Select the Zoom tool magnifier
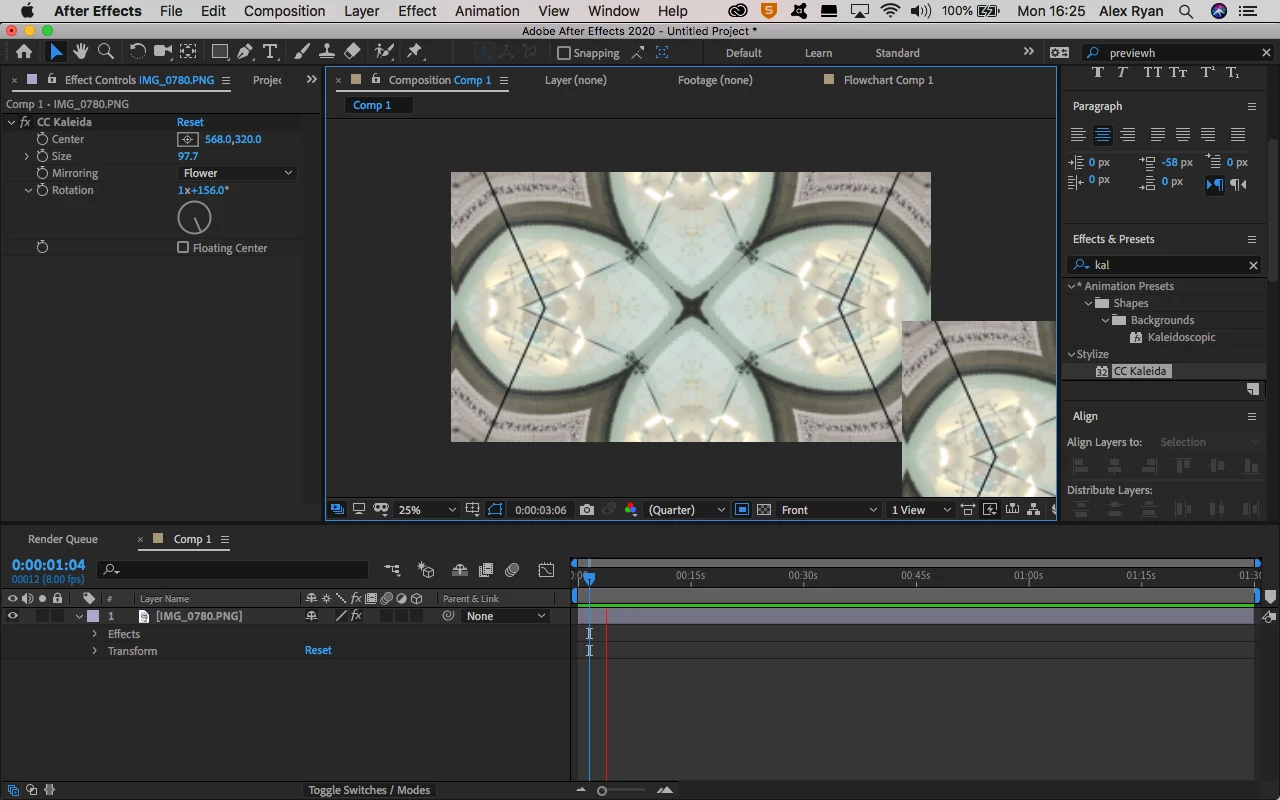The height and width of the screenshot is (800, 1280). click(105, 52)
